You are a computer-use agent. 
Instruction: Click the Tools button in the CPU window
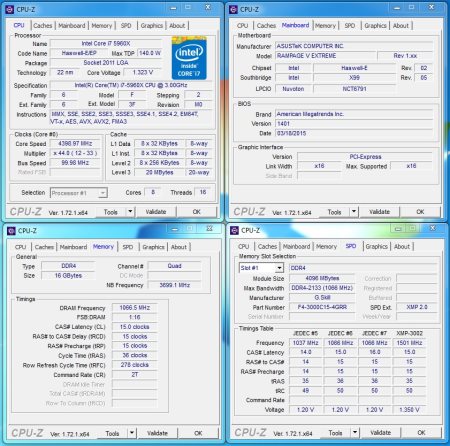pyautogui.click(x=111, y=212)
